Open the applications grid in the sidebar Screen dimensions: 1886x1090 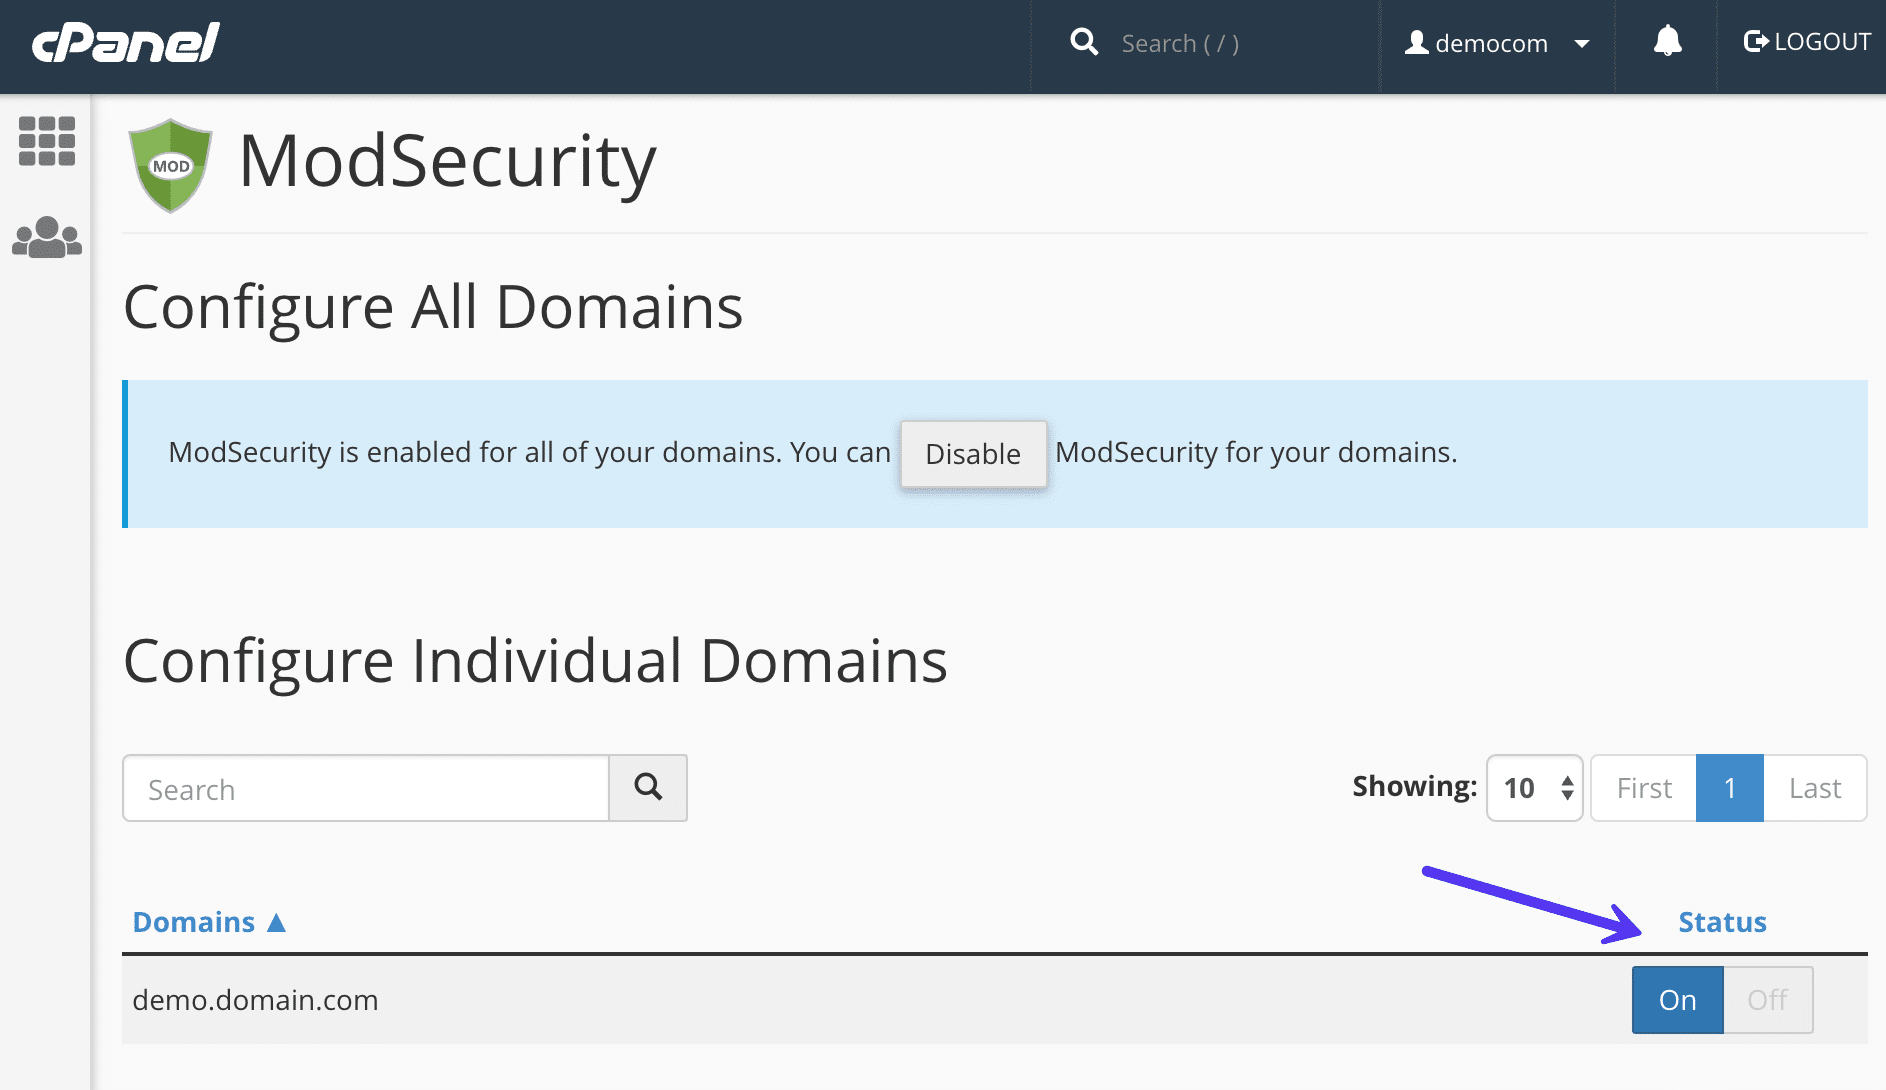pos(47,143)
